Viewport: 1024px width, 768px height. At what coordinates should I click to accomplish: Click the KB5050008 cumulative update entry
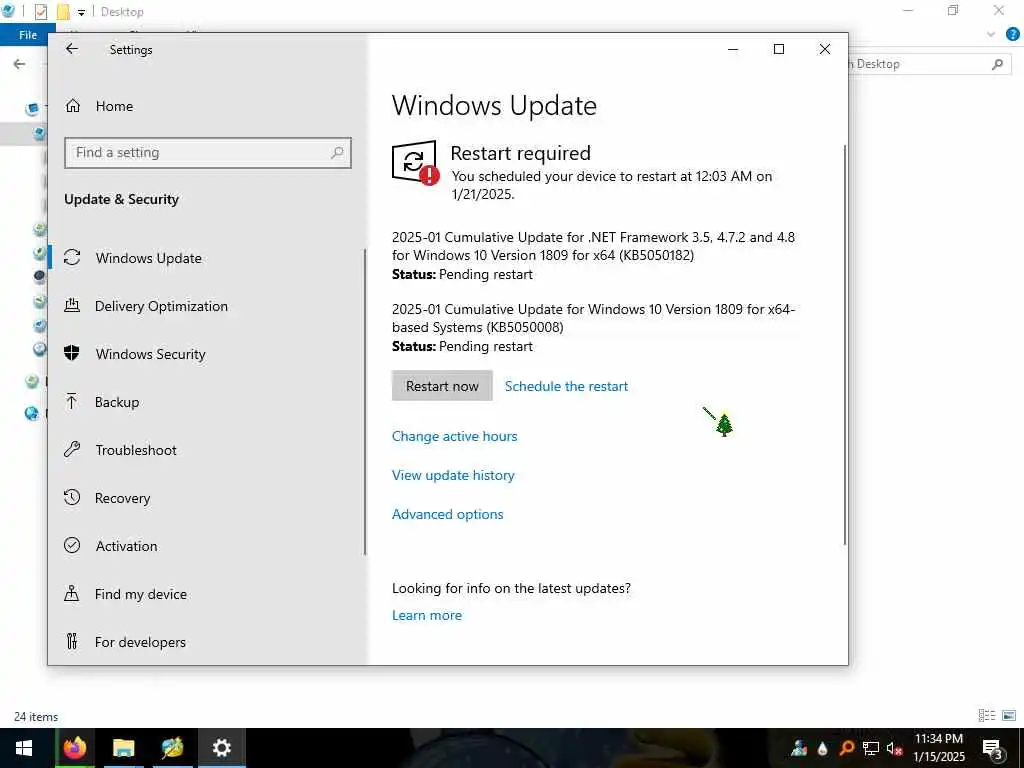593,327
